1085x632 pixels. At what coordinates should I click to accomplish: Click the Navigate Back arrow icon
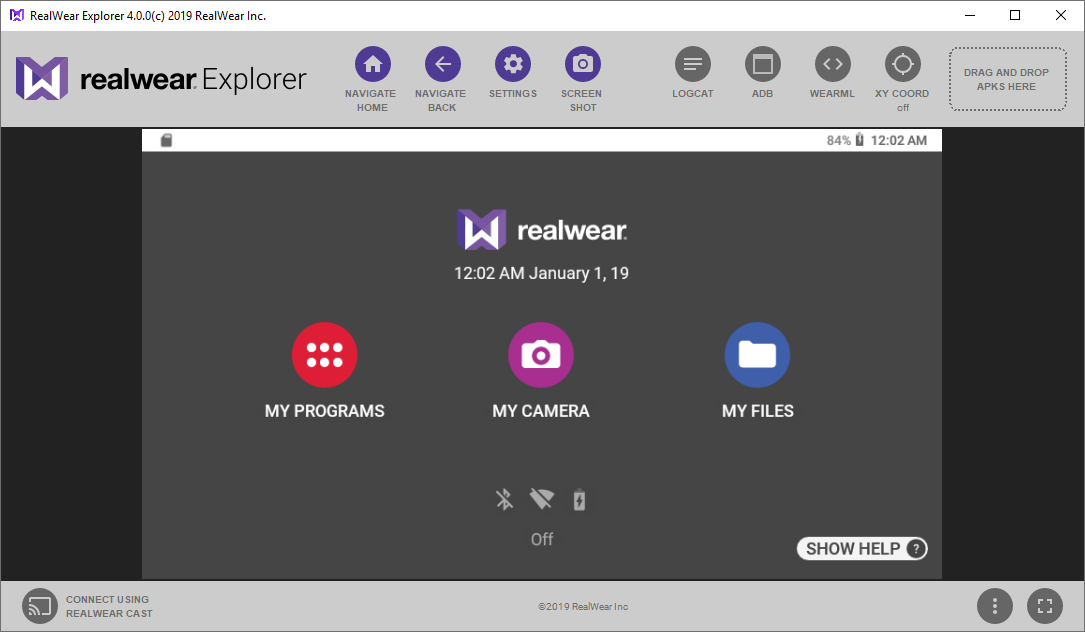coord(441,62)
